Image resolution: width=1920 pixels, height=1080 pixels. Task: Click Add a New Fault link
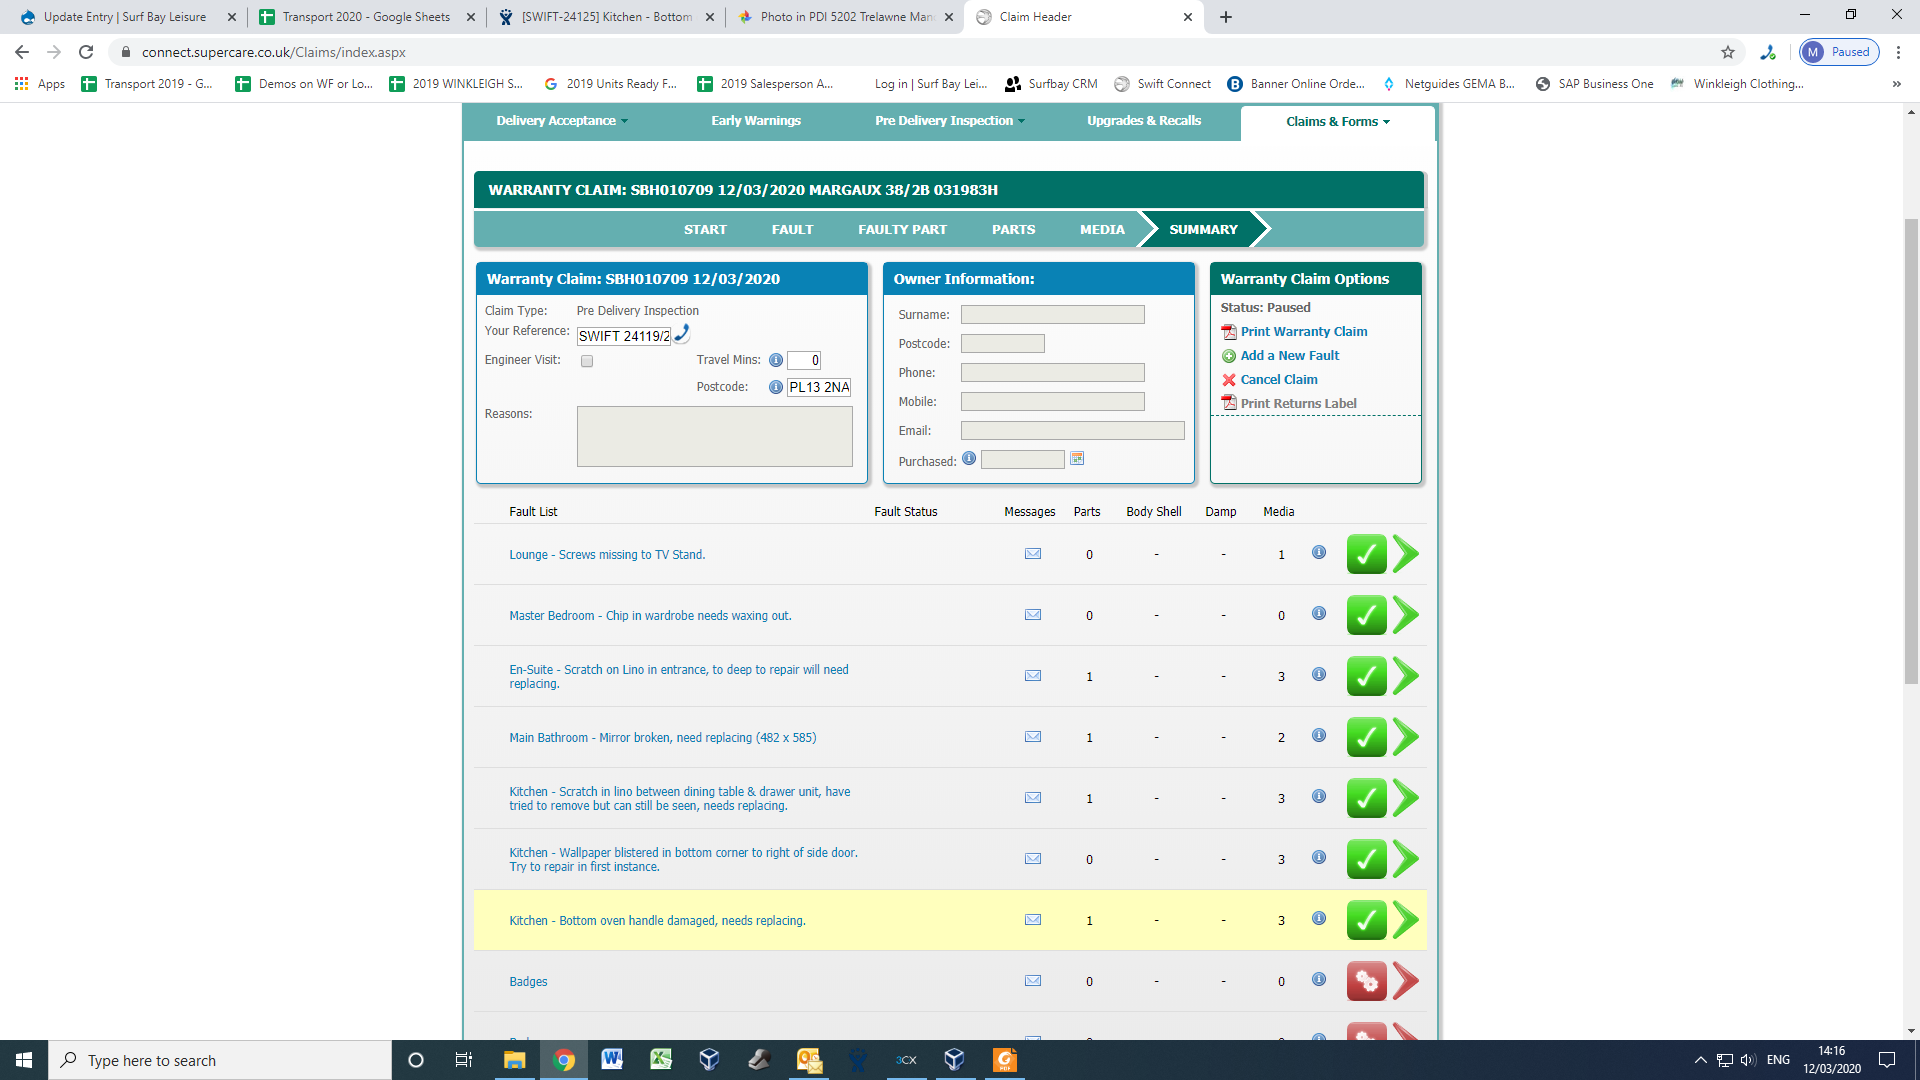point(1289,356)
